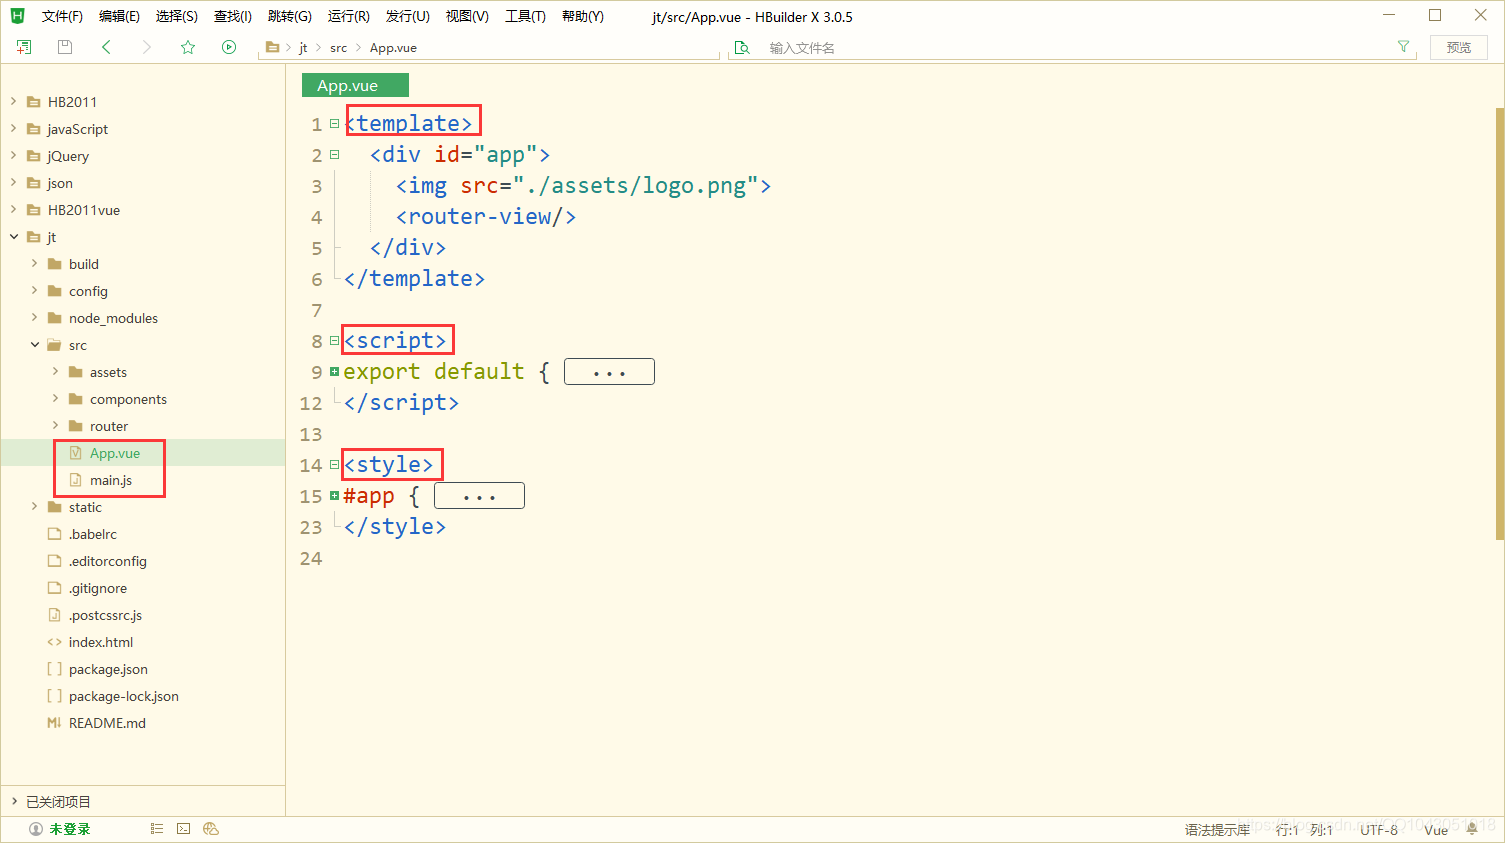
Task: Click the browser globe icon in status bar
Action: point(210,829)
